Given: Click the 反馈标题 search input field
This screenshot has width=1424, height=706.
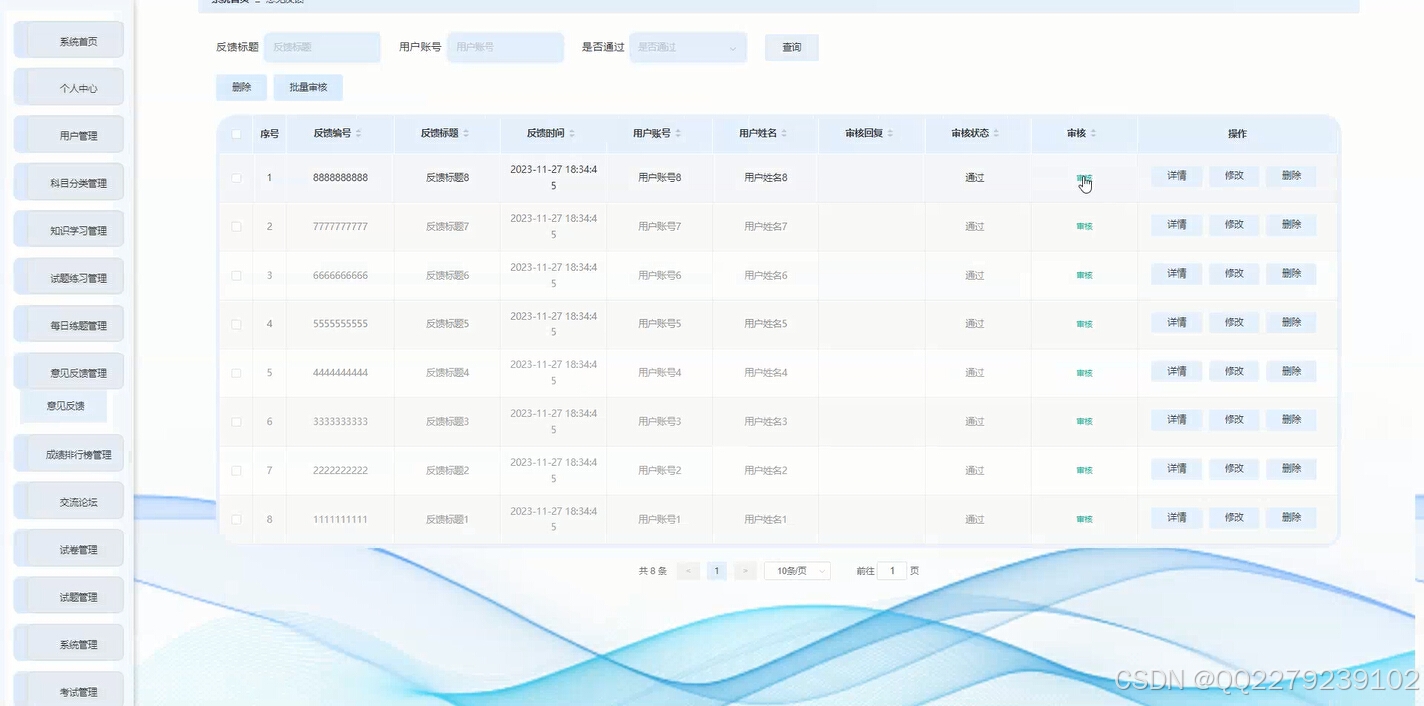Looking at the screenshot, I should coord(321,47).
